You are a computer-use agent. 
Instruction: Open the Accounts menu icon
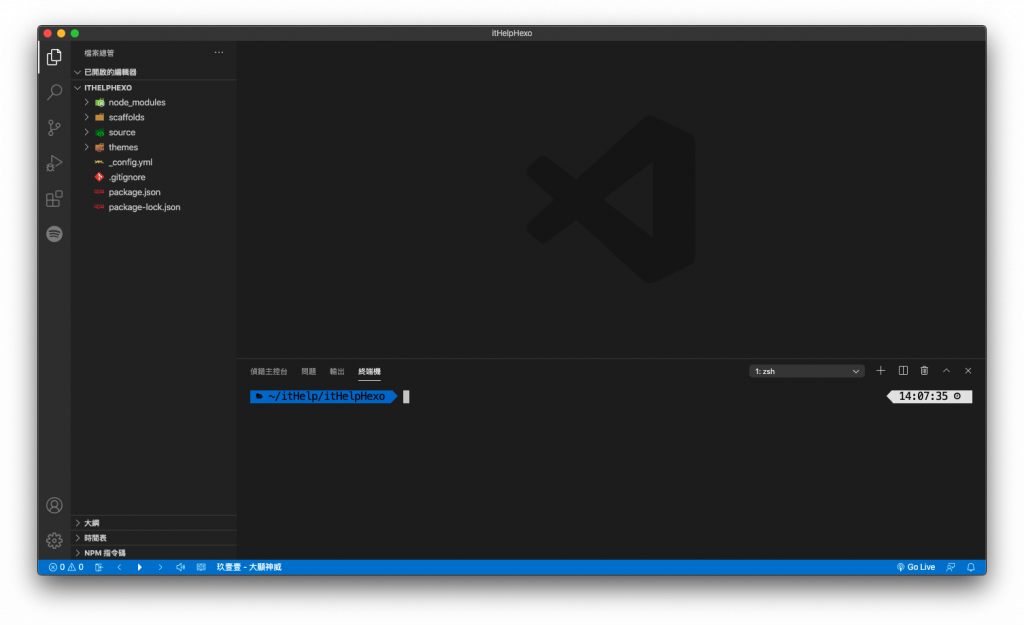pos(54,505)
